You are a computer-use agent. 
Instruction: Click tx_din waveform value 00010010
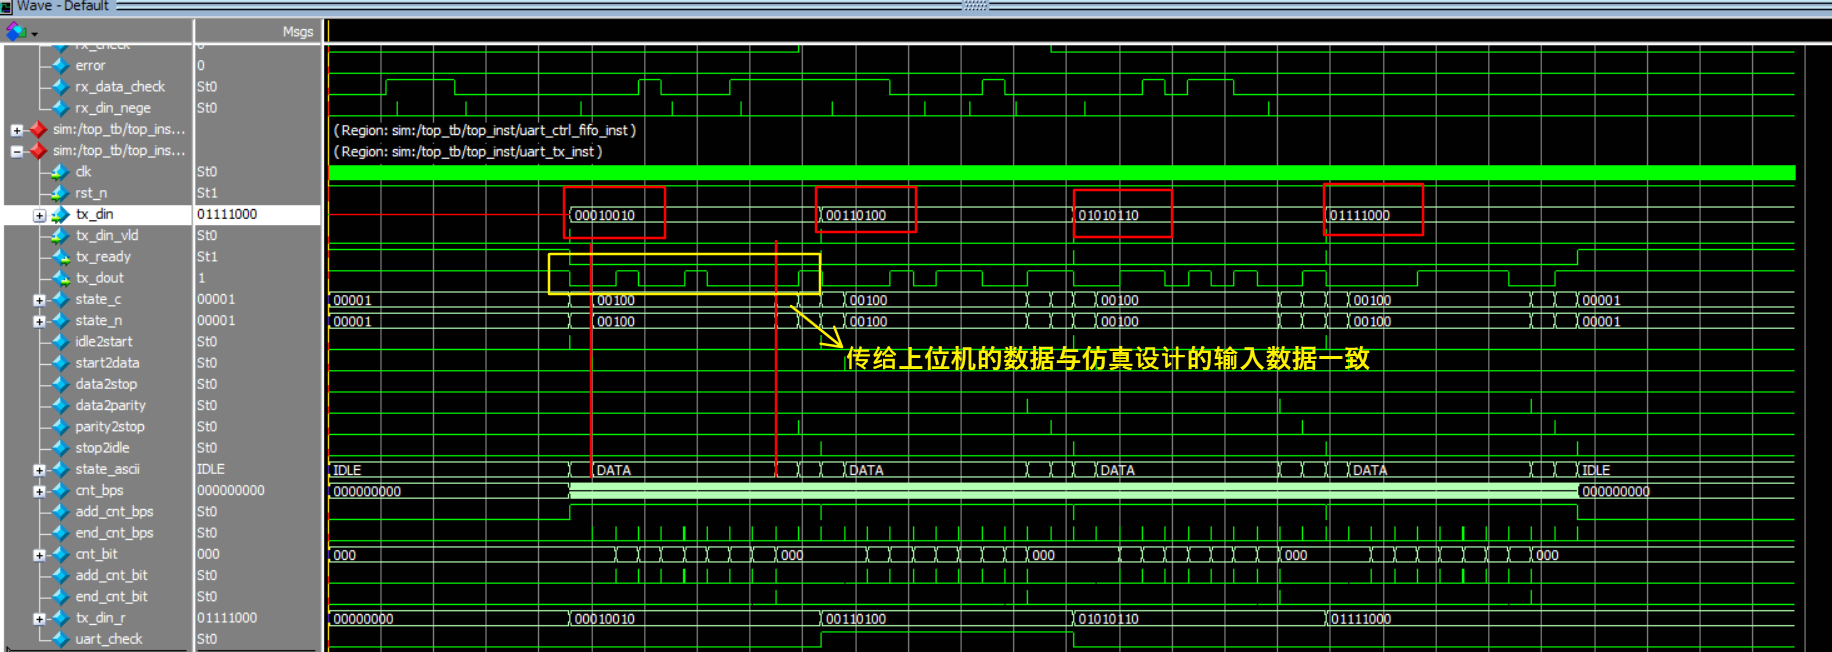click(x=604, y=215)
